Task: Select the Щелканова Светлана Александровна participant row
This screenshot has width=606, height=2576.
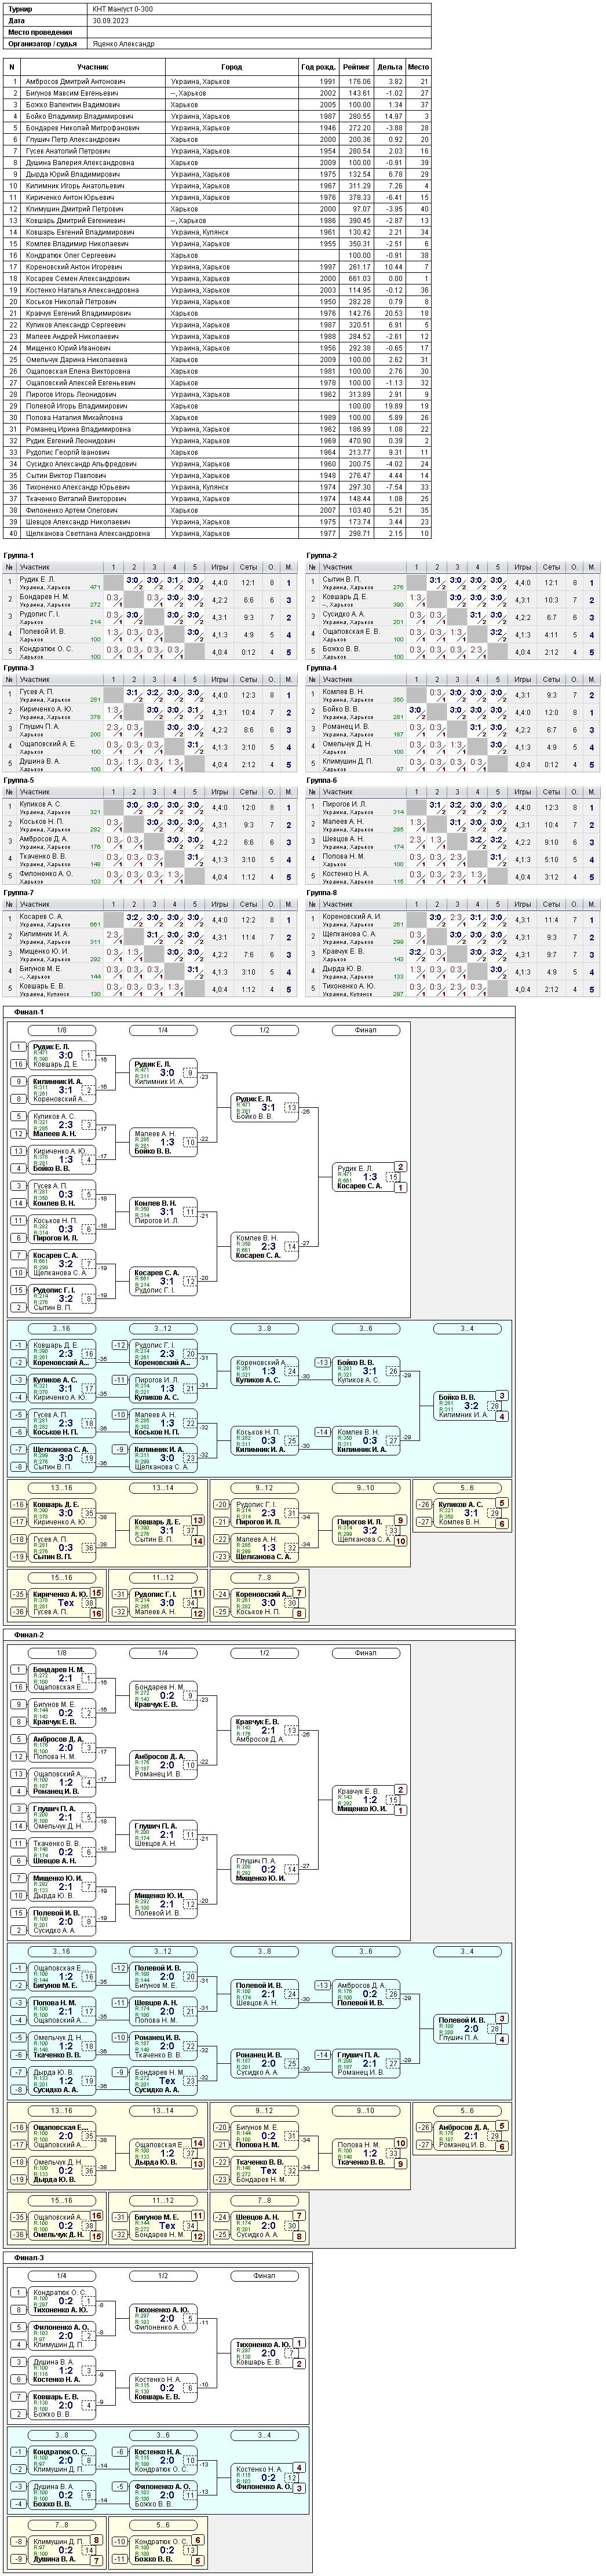Action: (x=218, y=533)
